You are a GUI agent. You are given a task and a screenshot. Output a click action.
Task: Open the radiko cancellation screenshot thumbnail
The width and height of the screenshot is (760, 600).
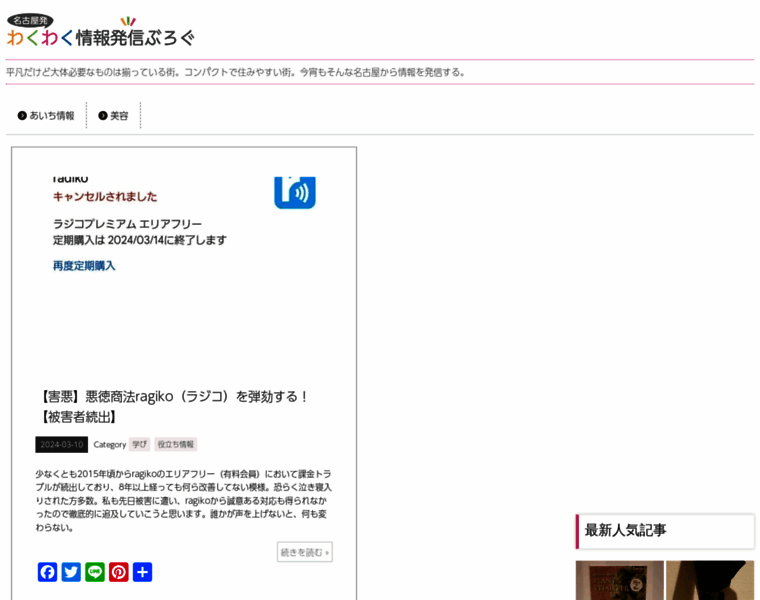tap(184, 275)
